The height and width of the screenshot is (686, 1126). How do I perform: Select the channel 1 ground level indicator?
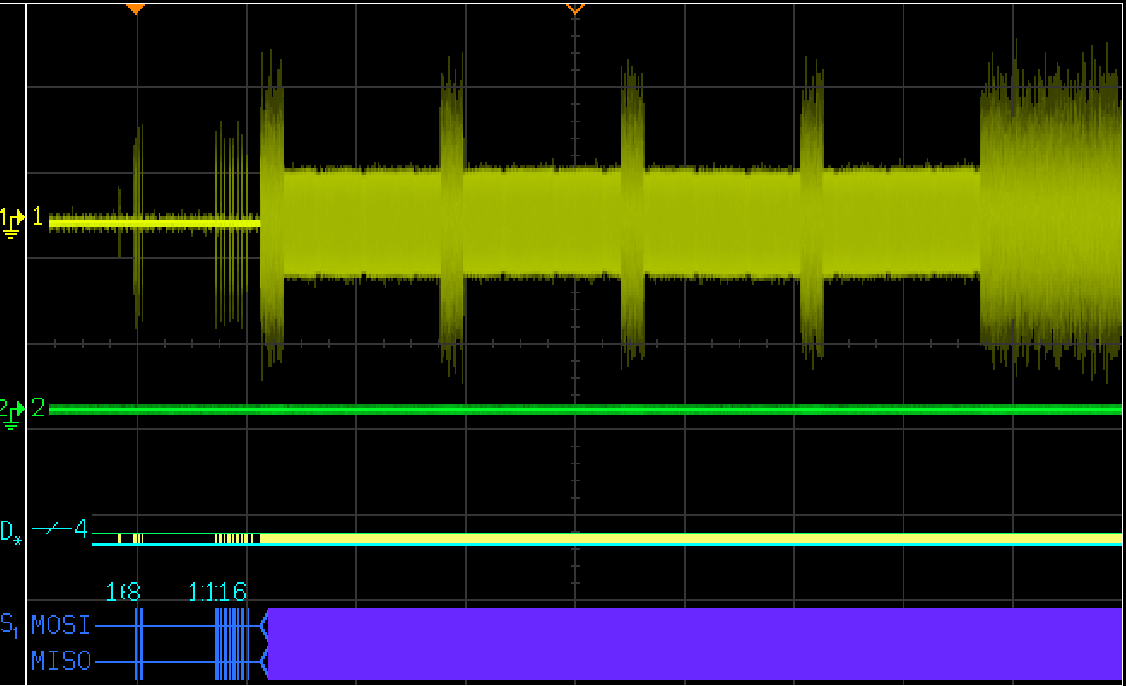point(12,223)
